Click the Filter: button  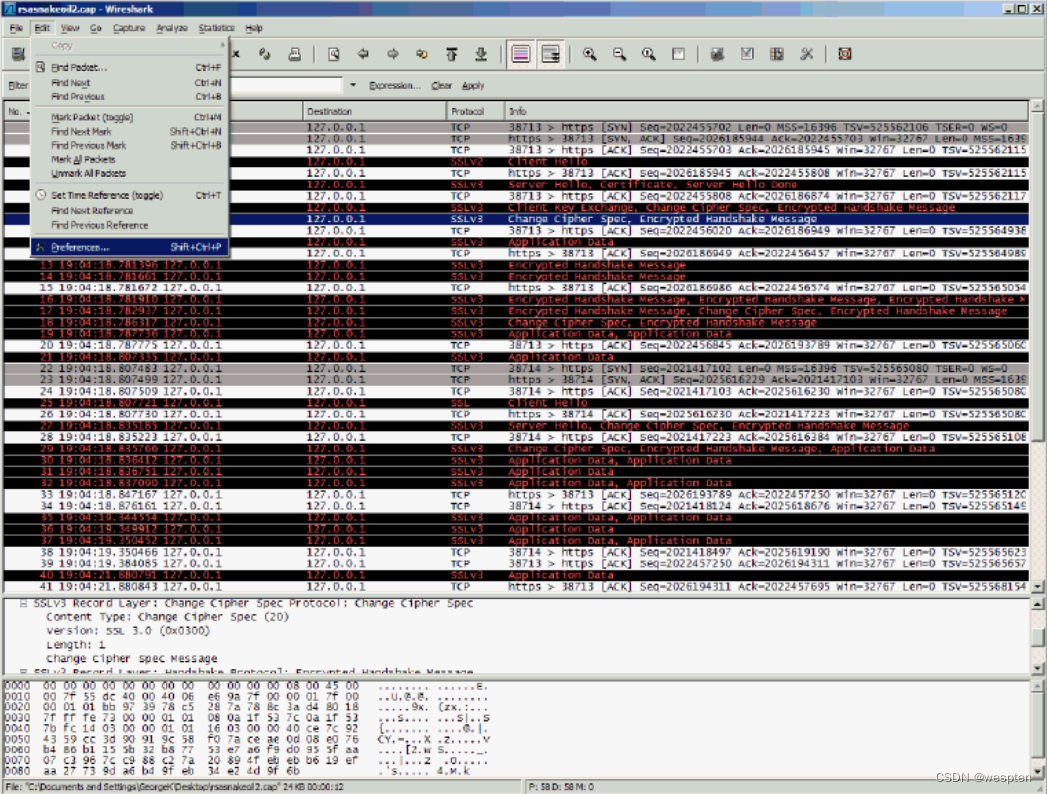pos(18,85)
